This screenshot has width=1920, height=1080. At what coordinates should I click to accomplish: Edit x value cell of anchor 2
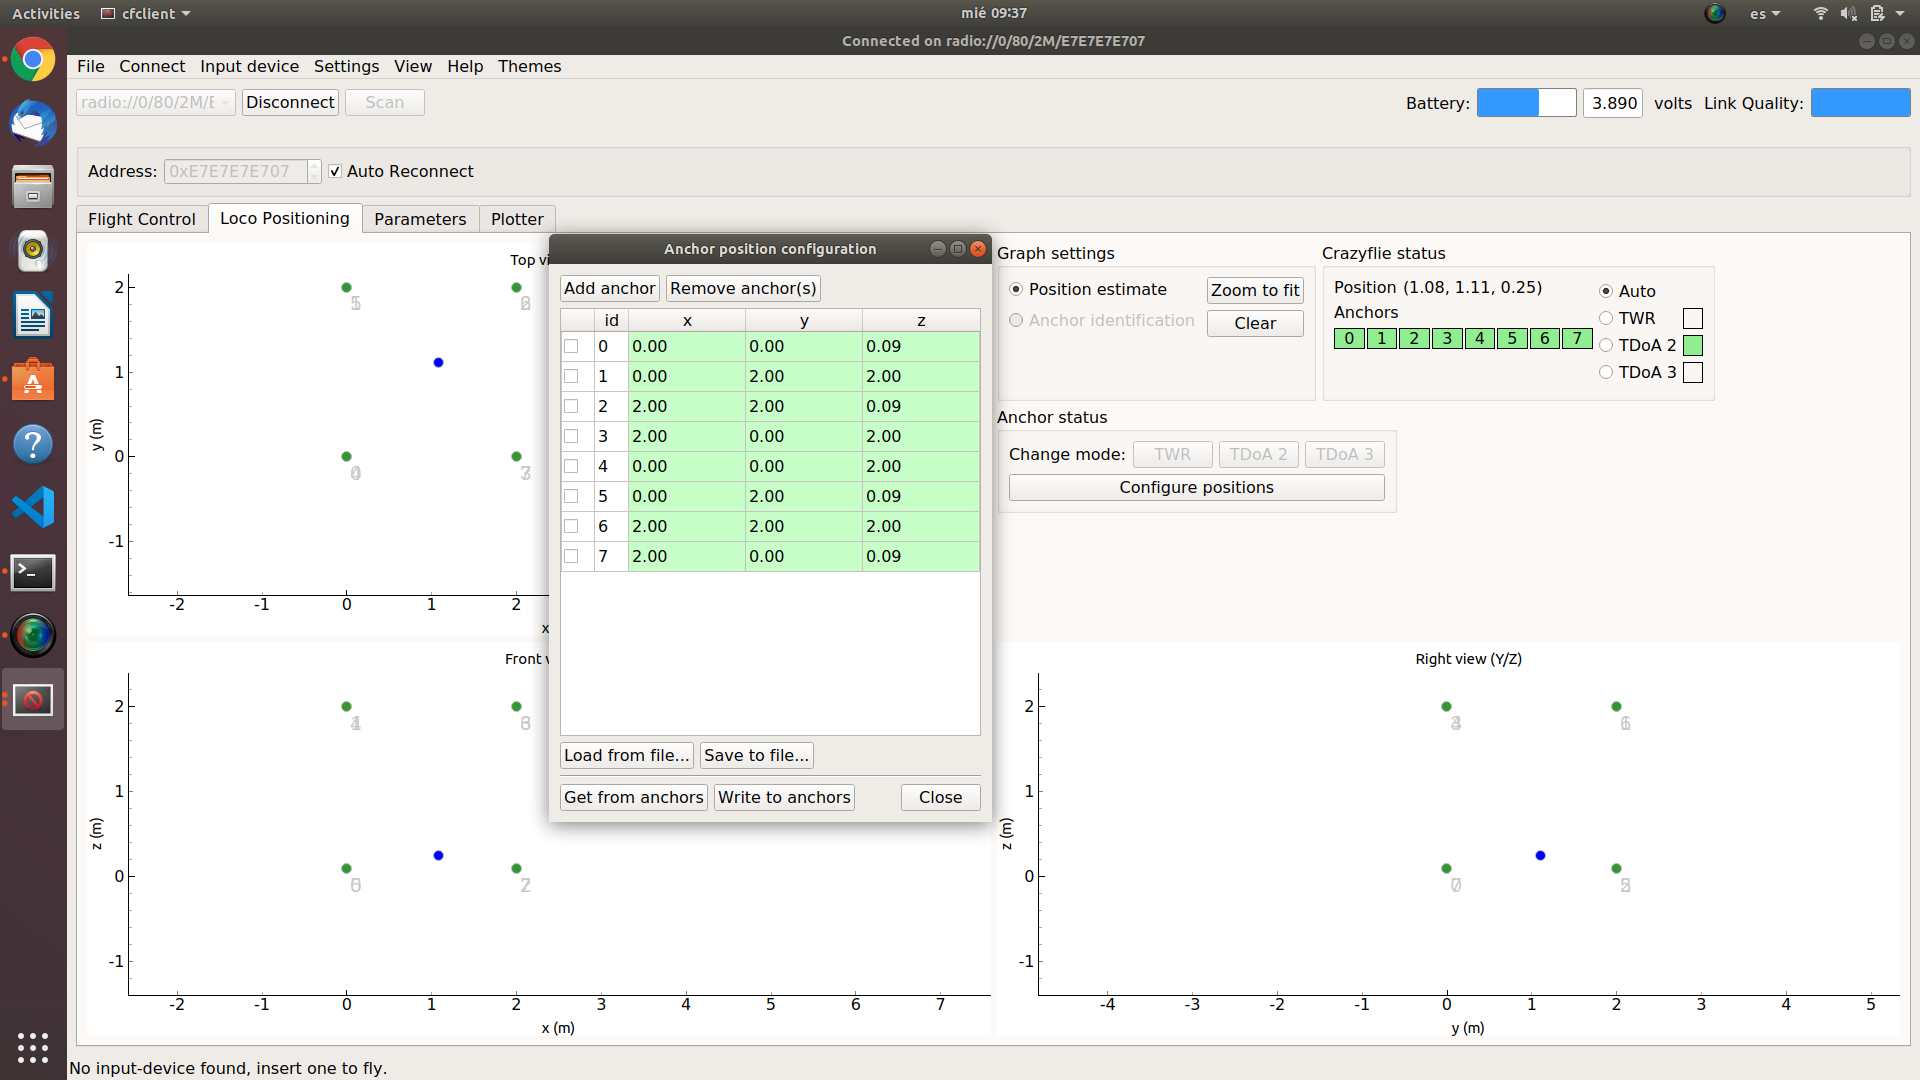point(686,407)
